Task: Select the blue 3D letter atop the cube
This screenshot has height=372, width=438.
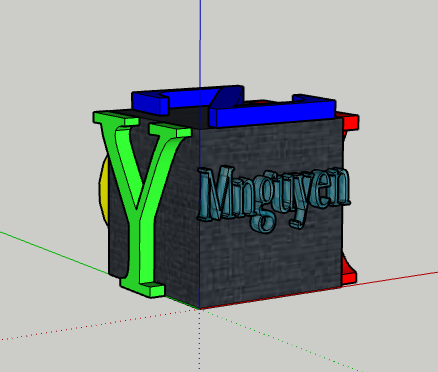Action: 233,107
